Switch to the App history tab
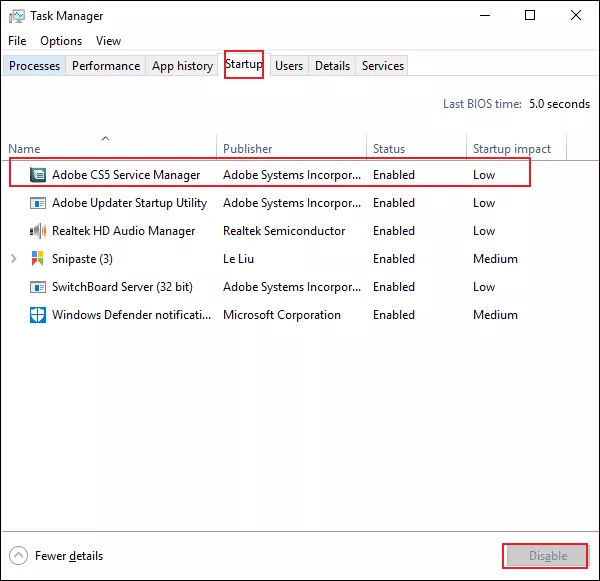The width and height of the screenshot is (600, 581). point(182,66)
